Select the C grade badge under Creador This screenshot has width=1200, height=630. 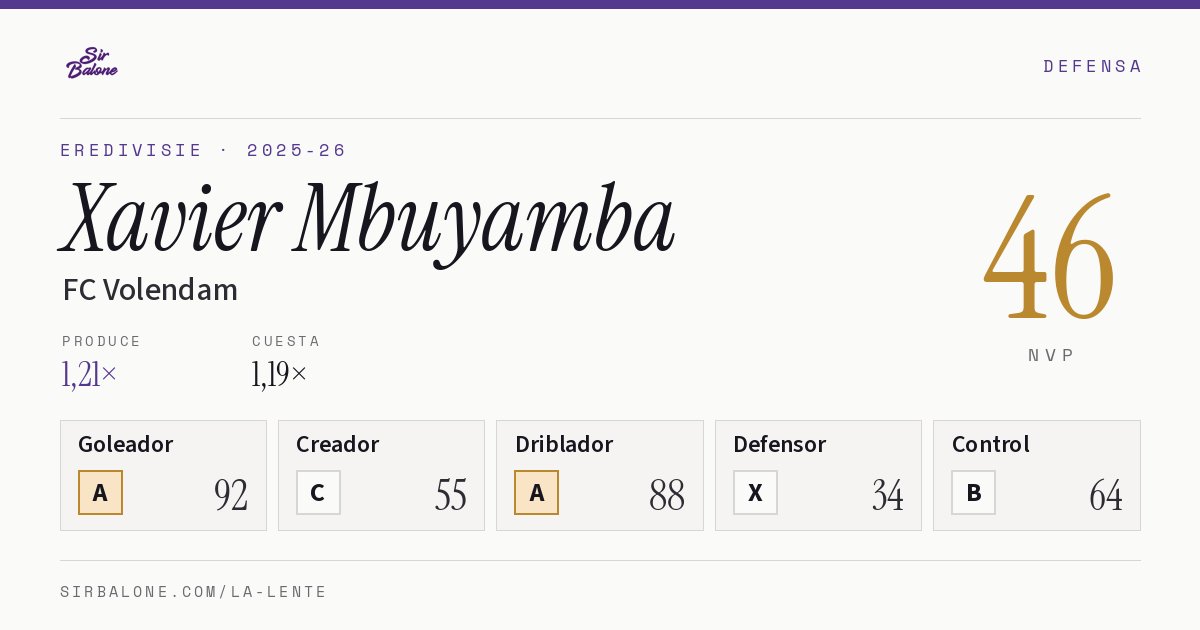(318, 492)
